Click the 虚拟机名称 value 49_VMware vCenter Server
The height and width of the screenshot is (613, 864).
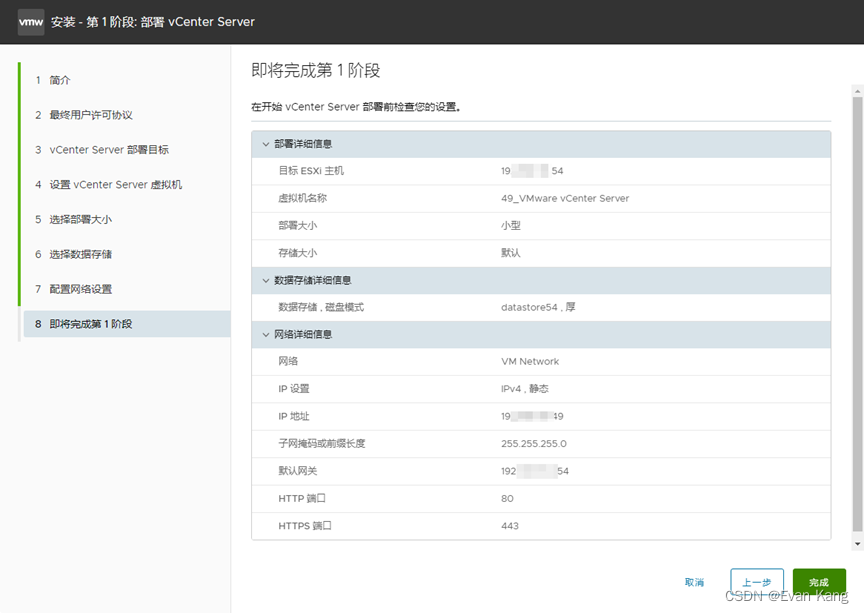click(565, 198)
